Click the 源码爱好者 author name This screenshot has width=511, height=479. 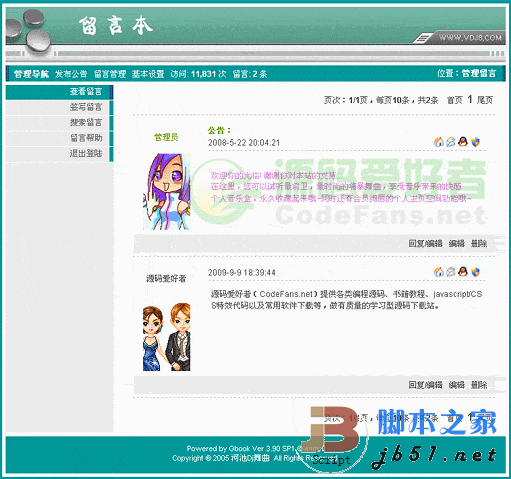tap(166, 278)
